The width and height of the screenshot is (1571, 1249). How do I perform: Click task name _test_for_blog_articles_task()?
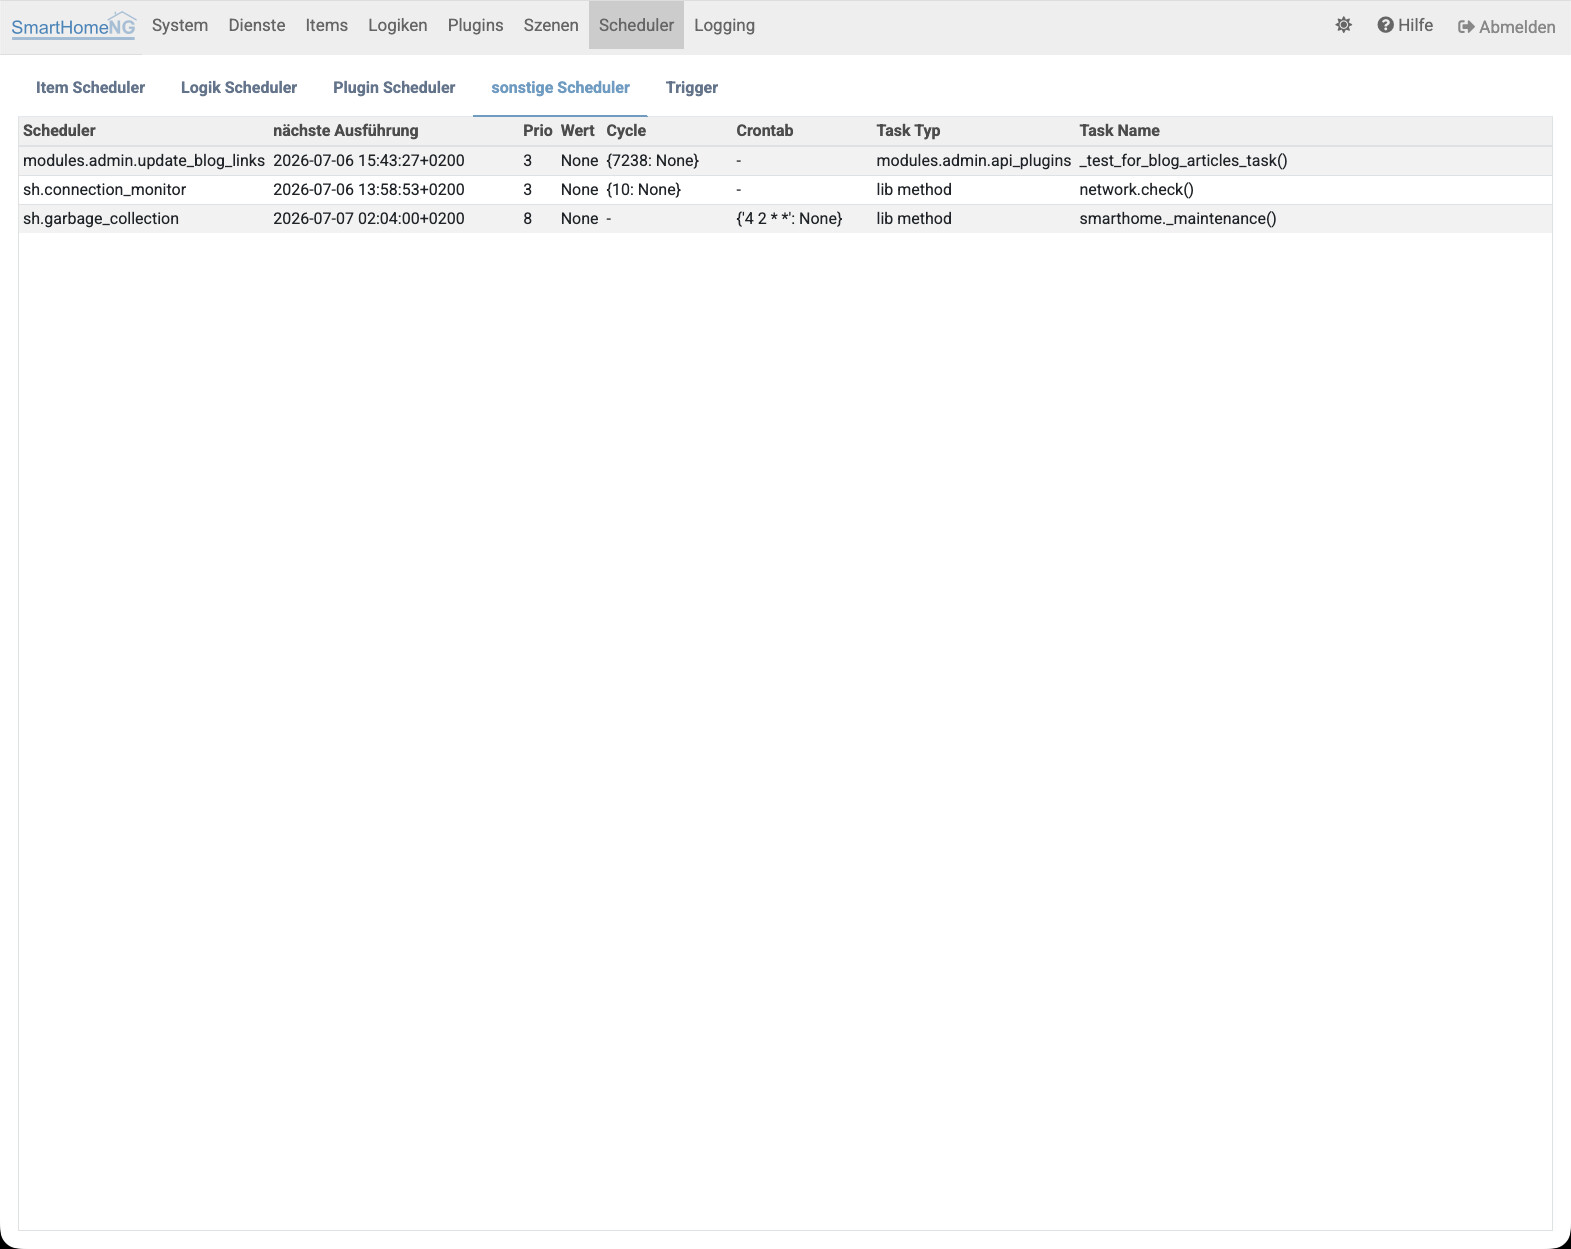pyautogui.click(x=1183, y=160)
